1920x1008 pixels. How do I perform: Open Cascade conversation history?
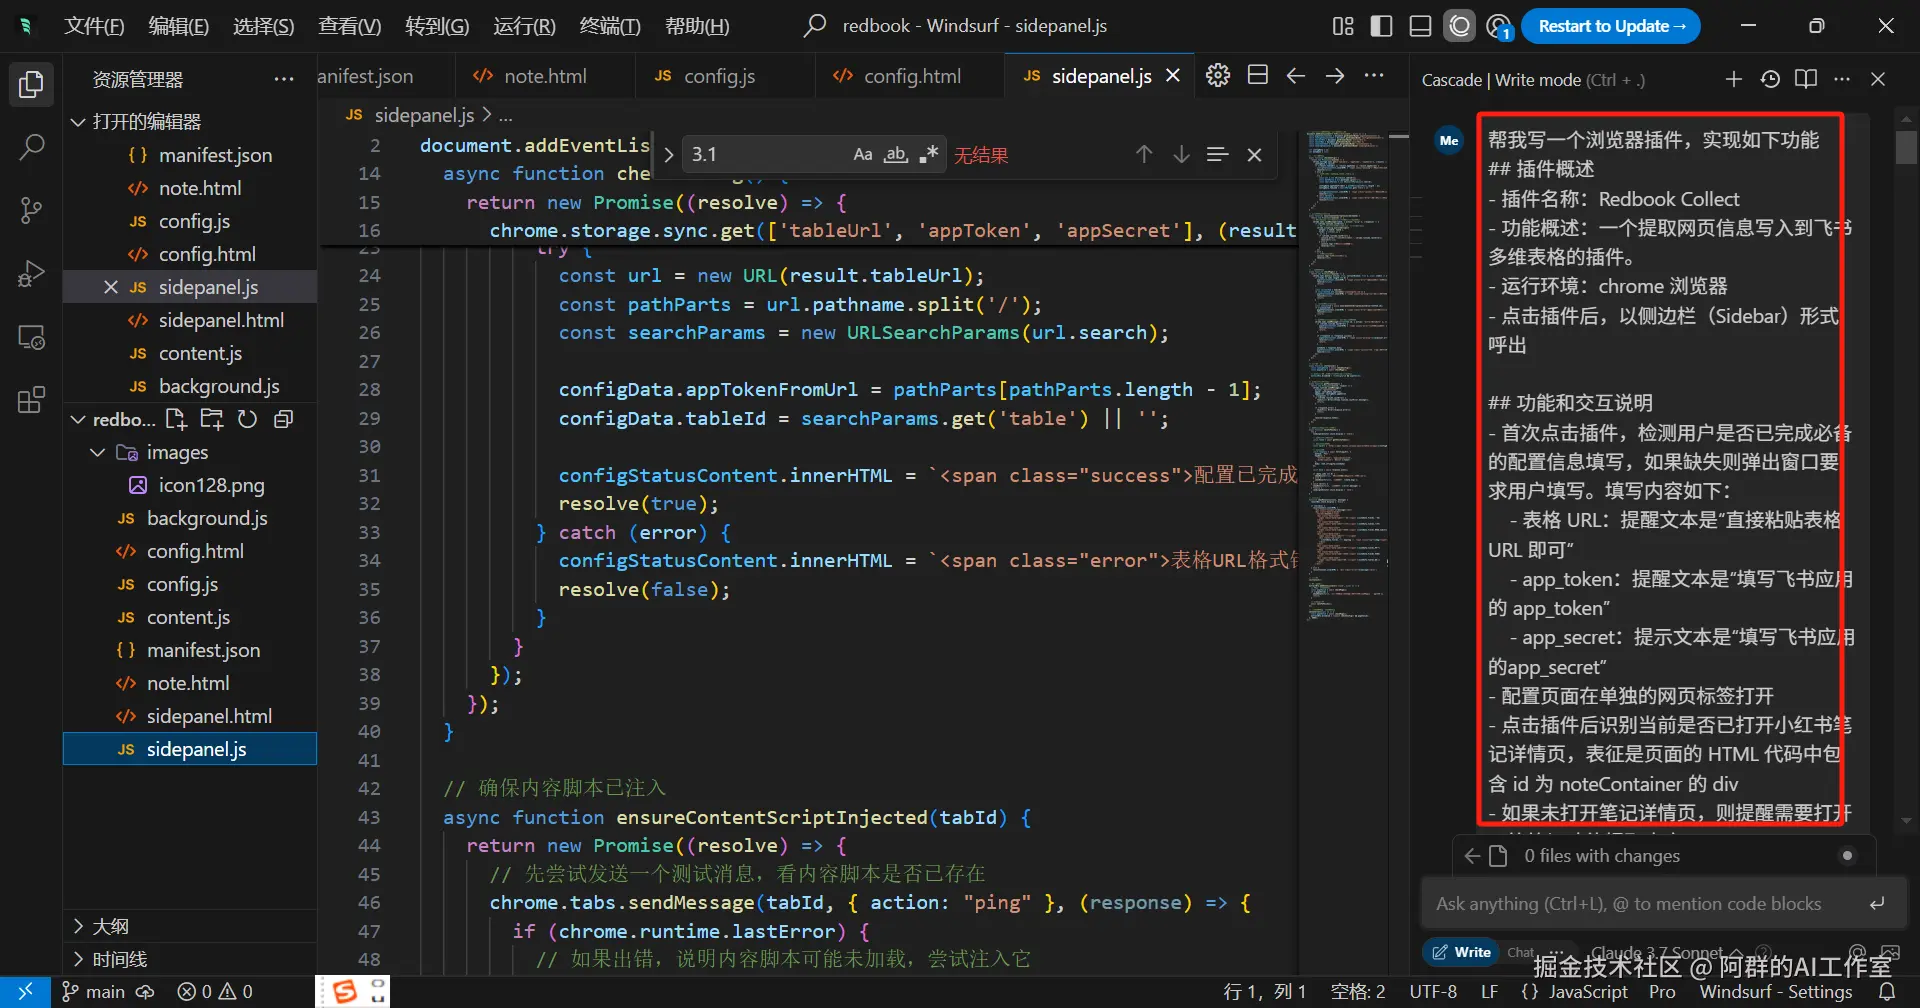click(1770, 79)
